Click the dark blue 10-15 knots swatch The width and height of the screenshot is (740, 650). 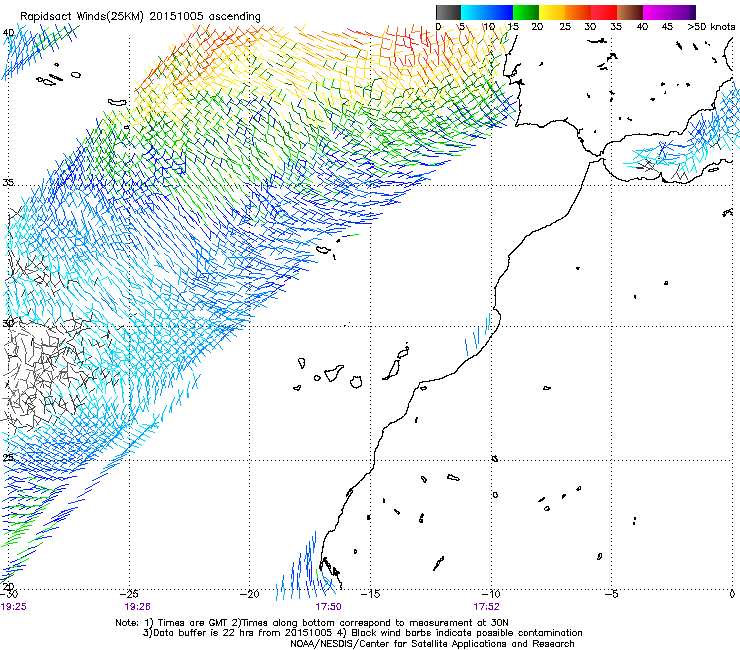coord(500,12)
